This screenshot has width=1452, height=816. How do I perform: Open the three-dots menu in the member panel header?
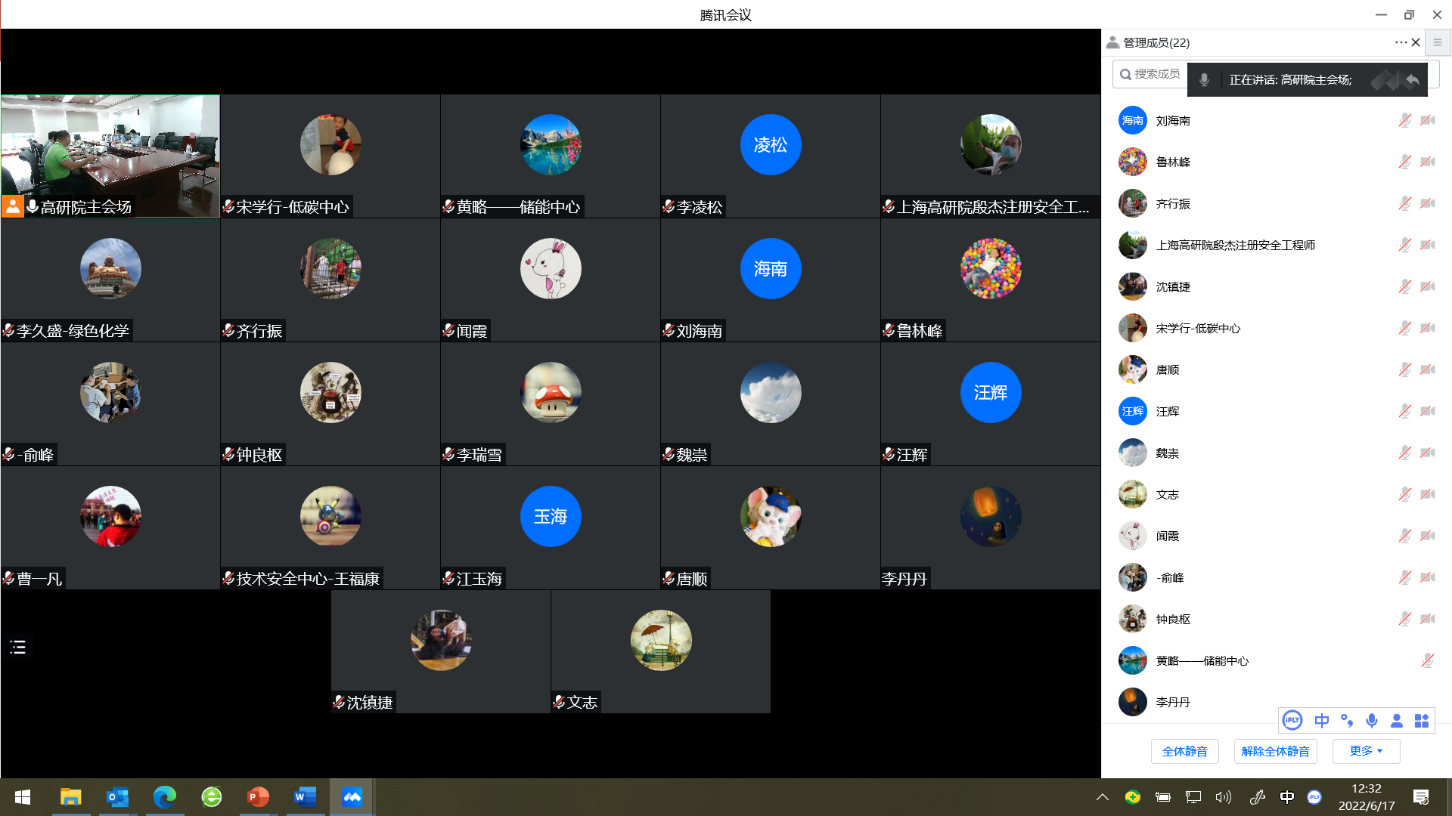pos(1400,42)
